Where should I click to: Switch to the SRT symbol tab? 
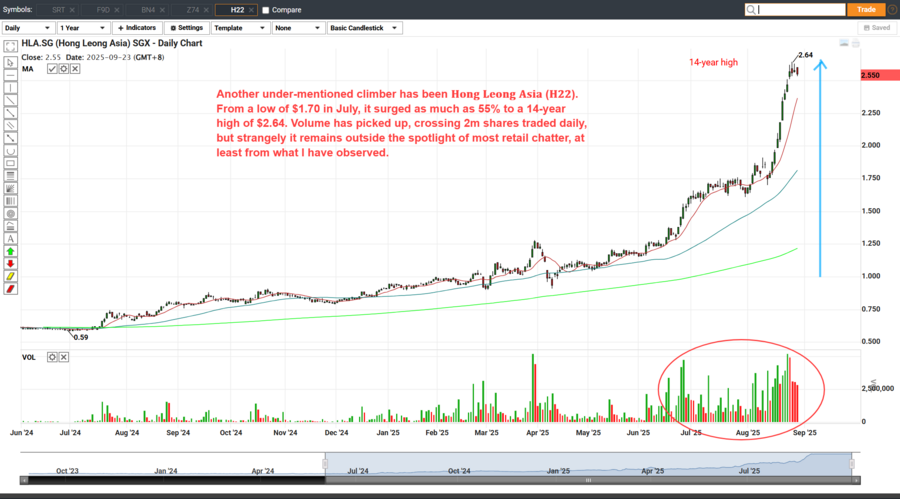pyautogui.click(x=58, y=10)
